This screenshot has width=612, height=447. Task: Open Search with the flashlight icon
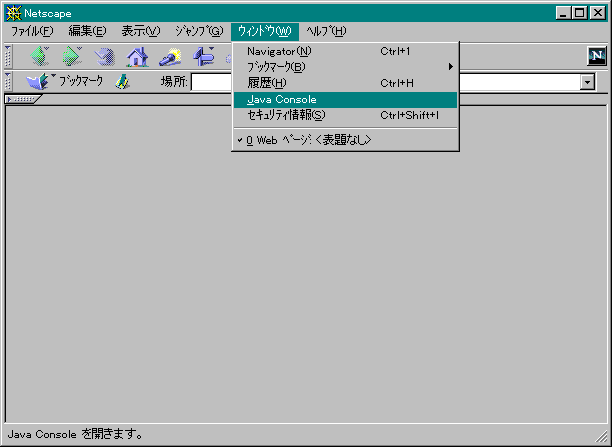(170, 57)
